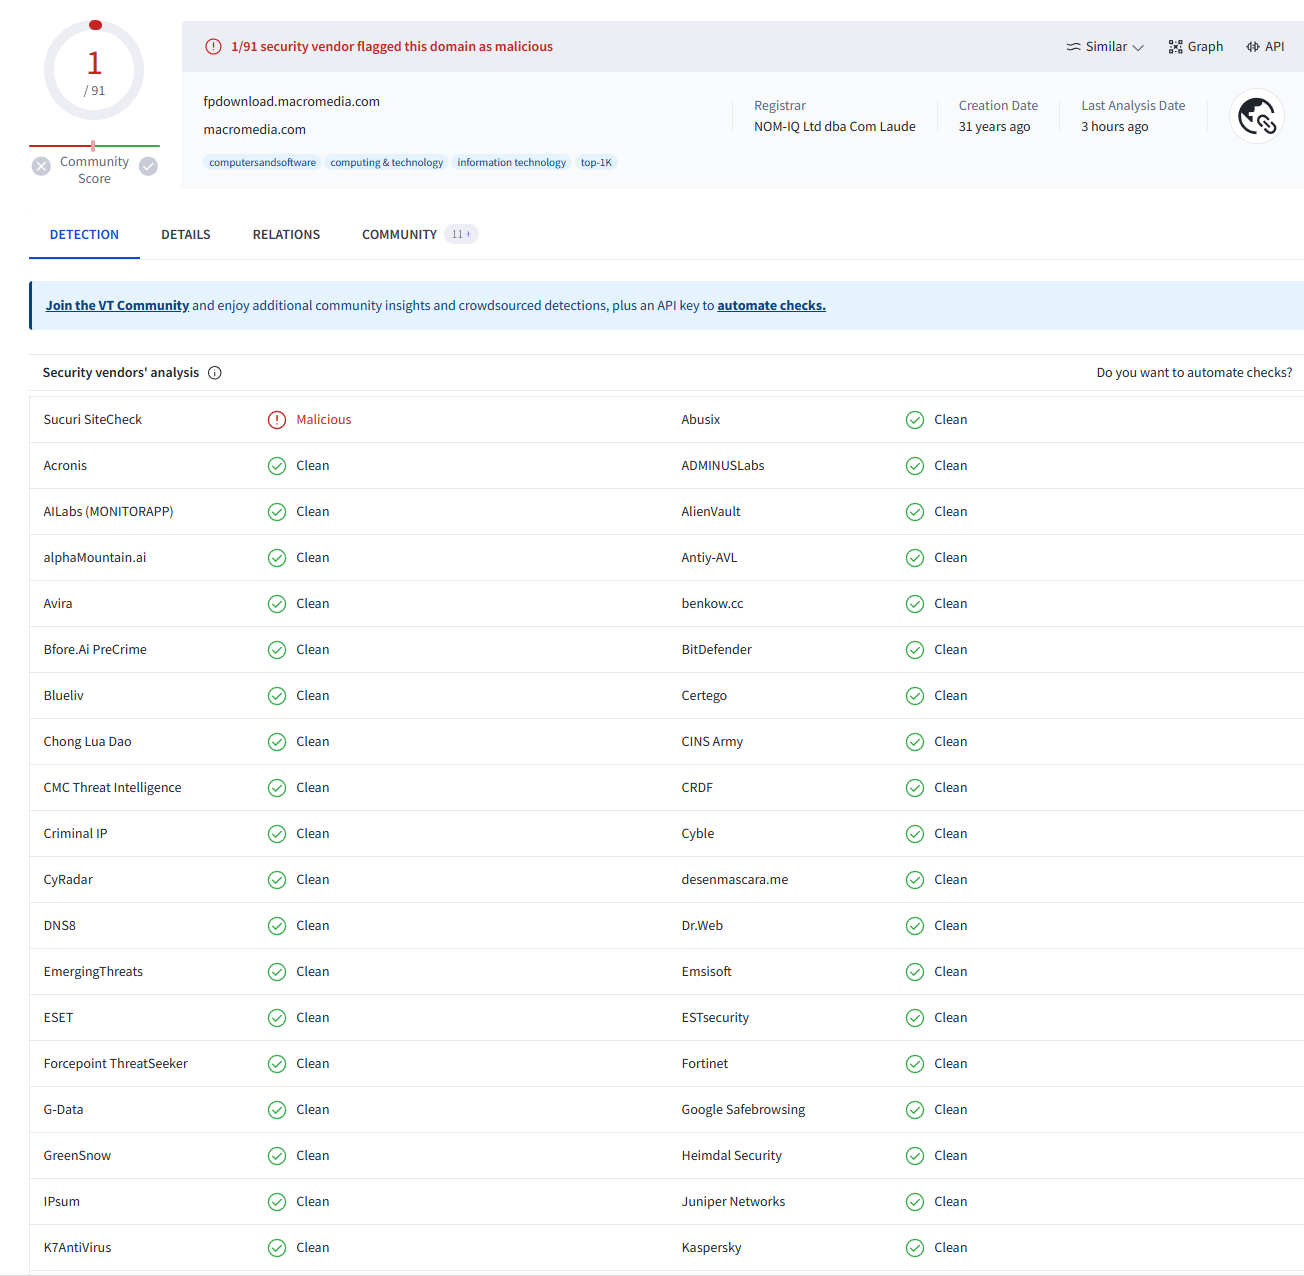The width and height of the screenshot is (1304, 1276).
Task: Click the Clean check icon for Dr.Web
Action: (915, 926)
